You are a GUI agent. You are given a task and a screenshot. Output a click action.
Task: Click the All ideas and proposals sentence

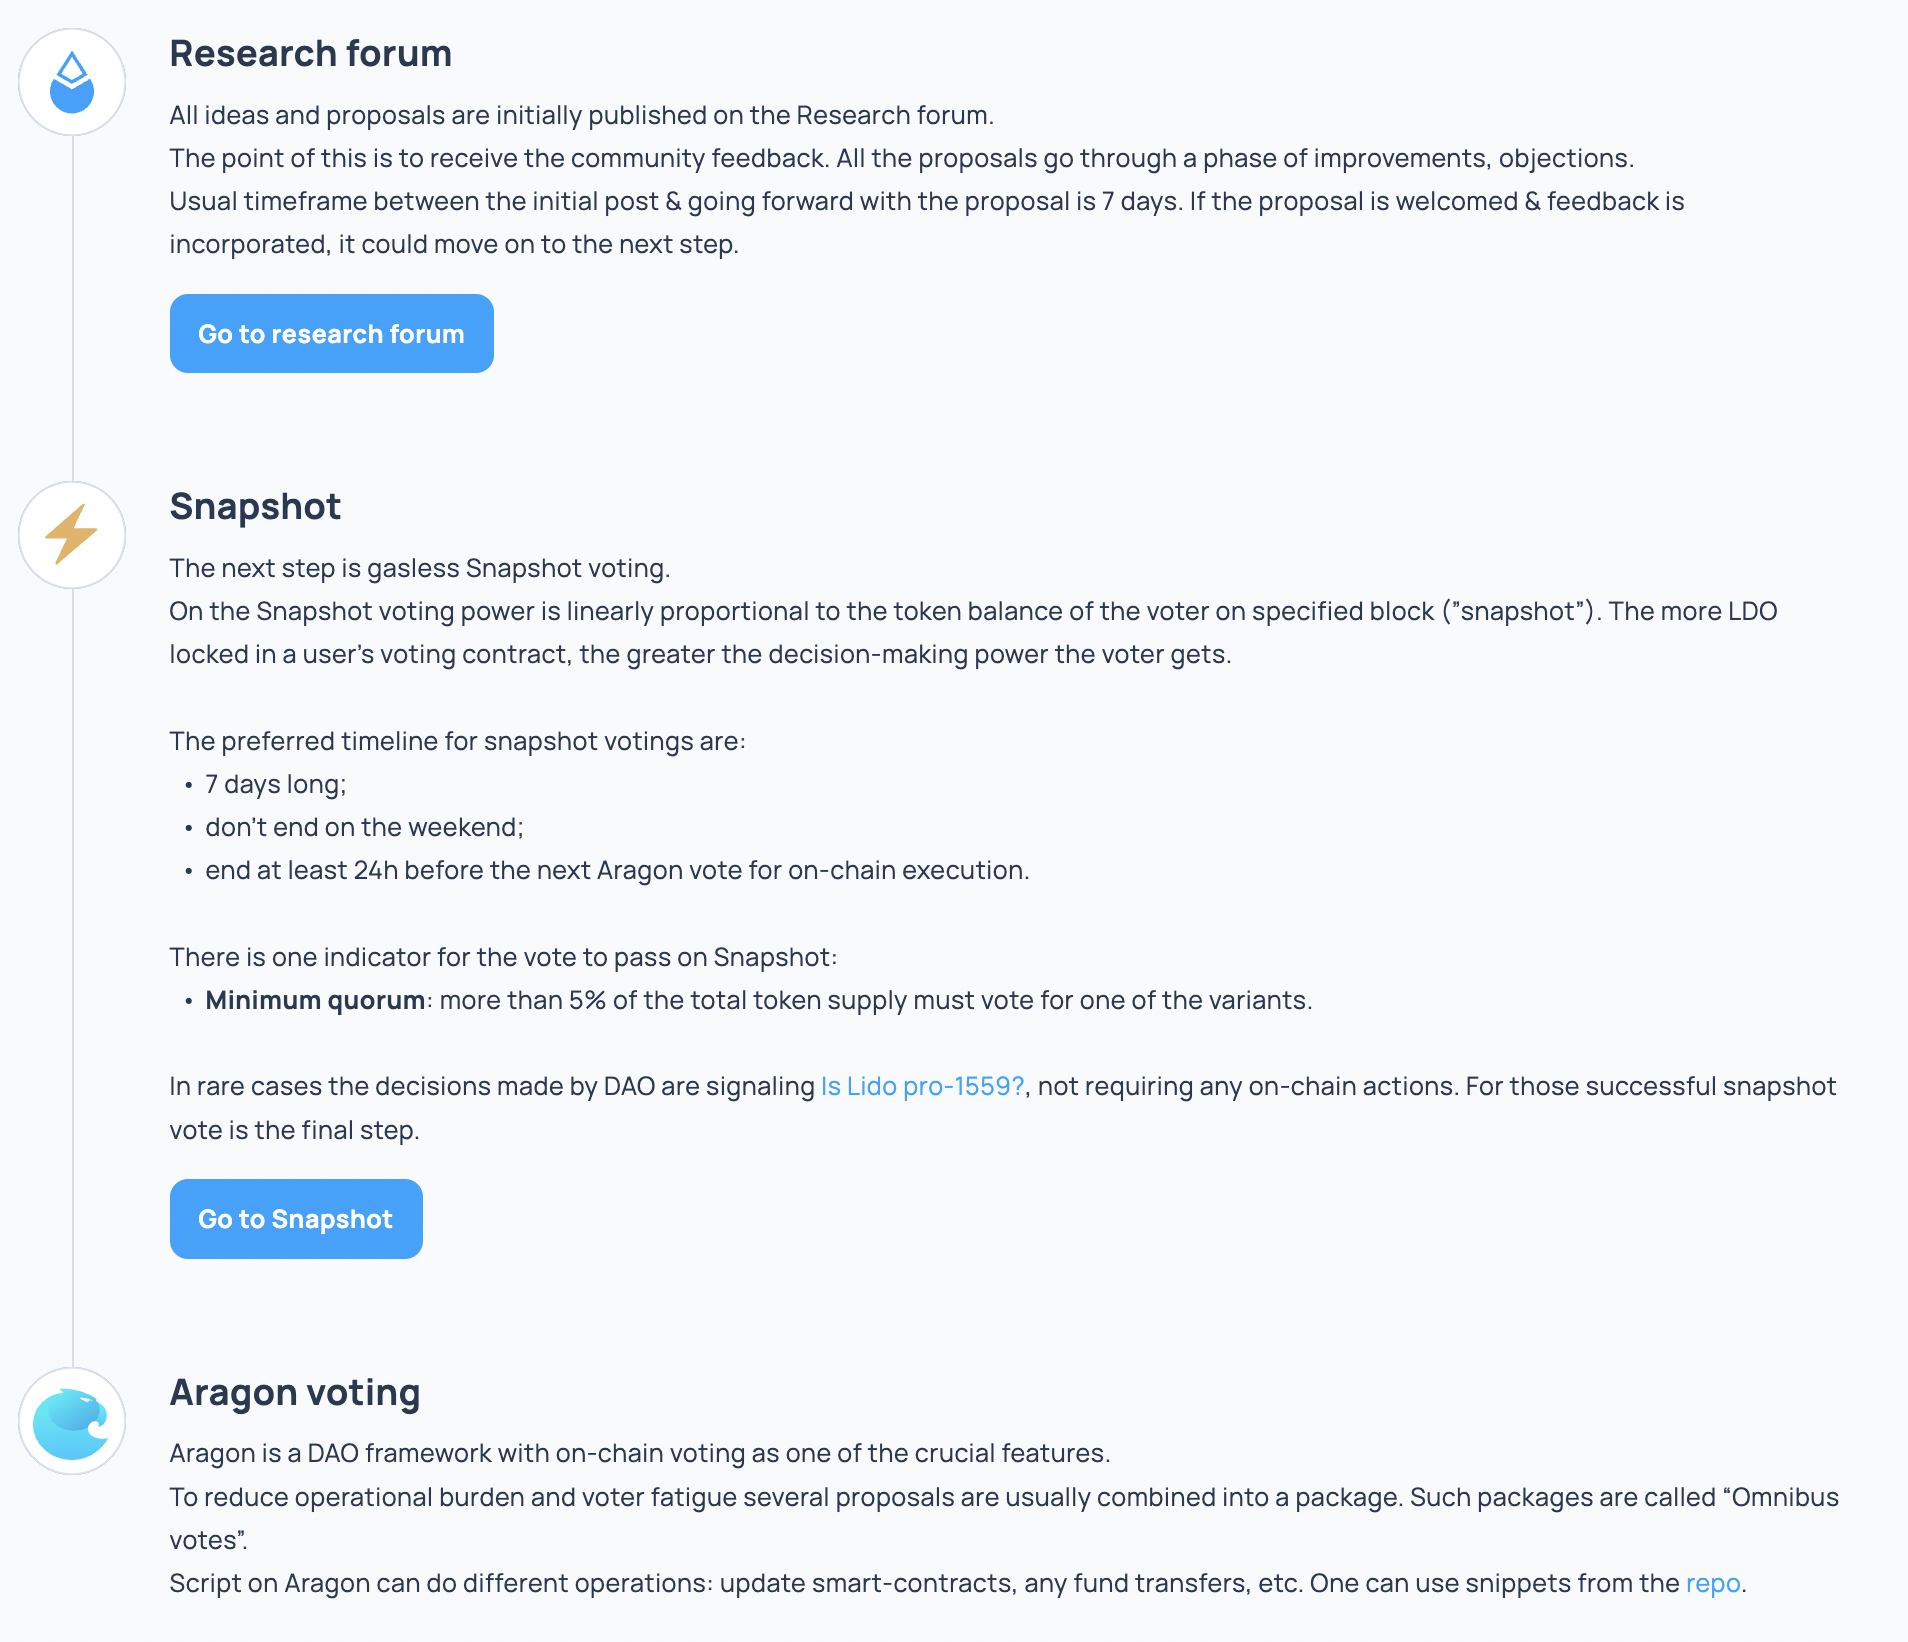[x=581, y=115]
